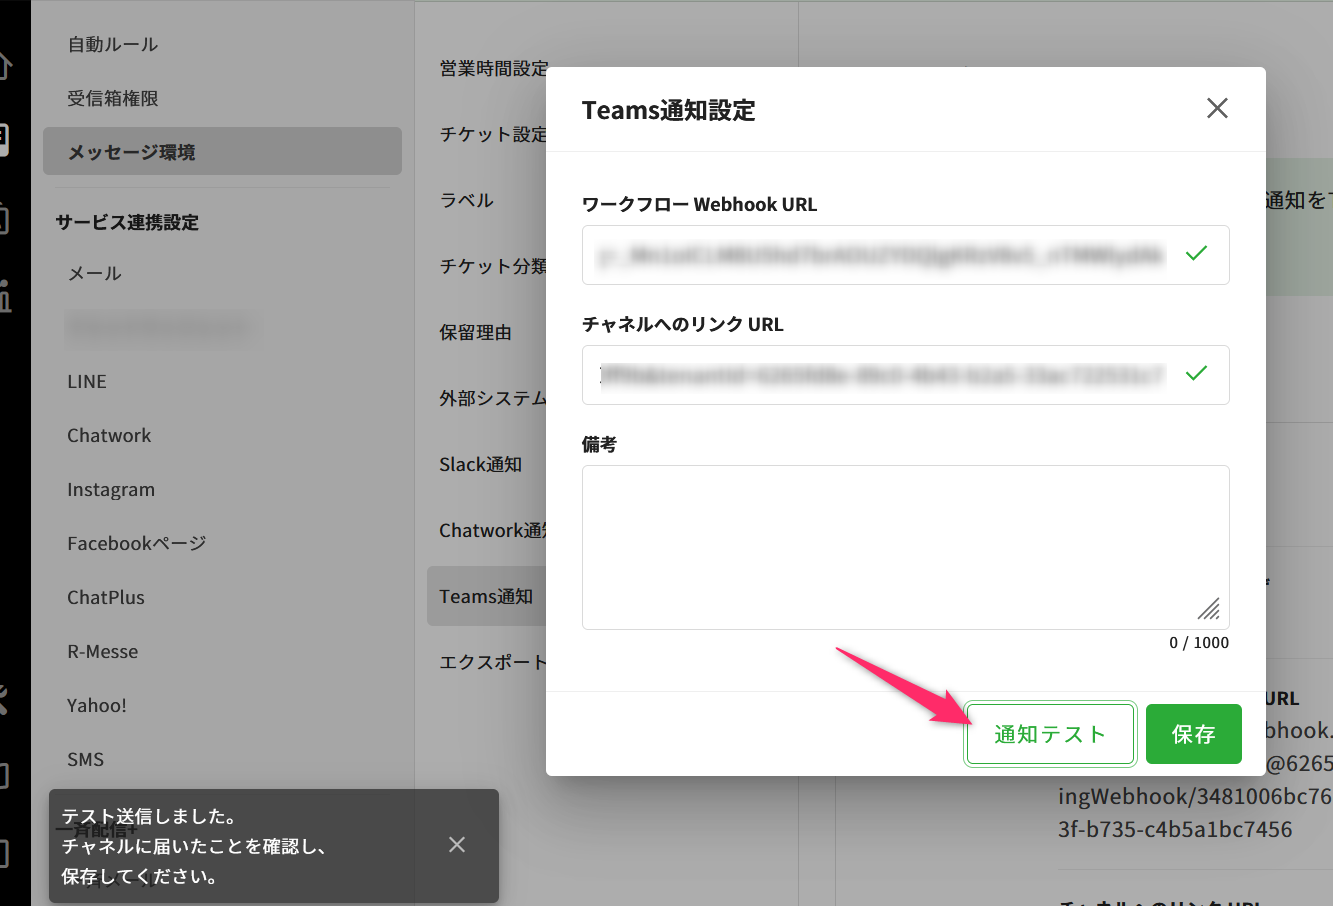Screen dimensions: 1333x906
Task: Open Instagram integration settings
Action: click(x=111, y=489)
